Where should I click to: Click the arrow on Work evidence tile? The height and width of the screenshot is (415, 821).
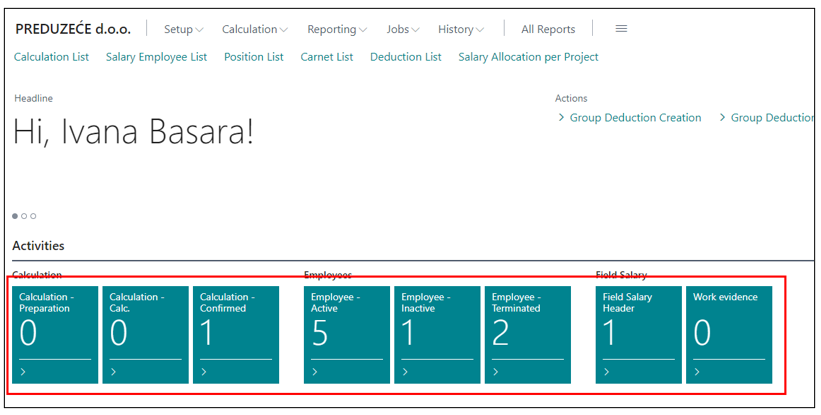click(697, 372)
